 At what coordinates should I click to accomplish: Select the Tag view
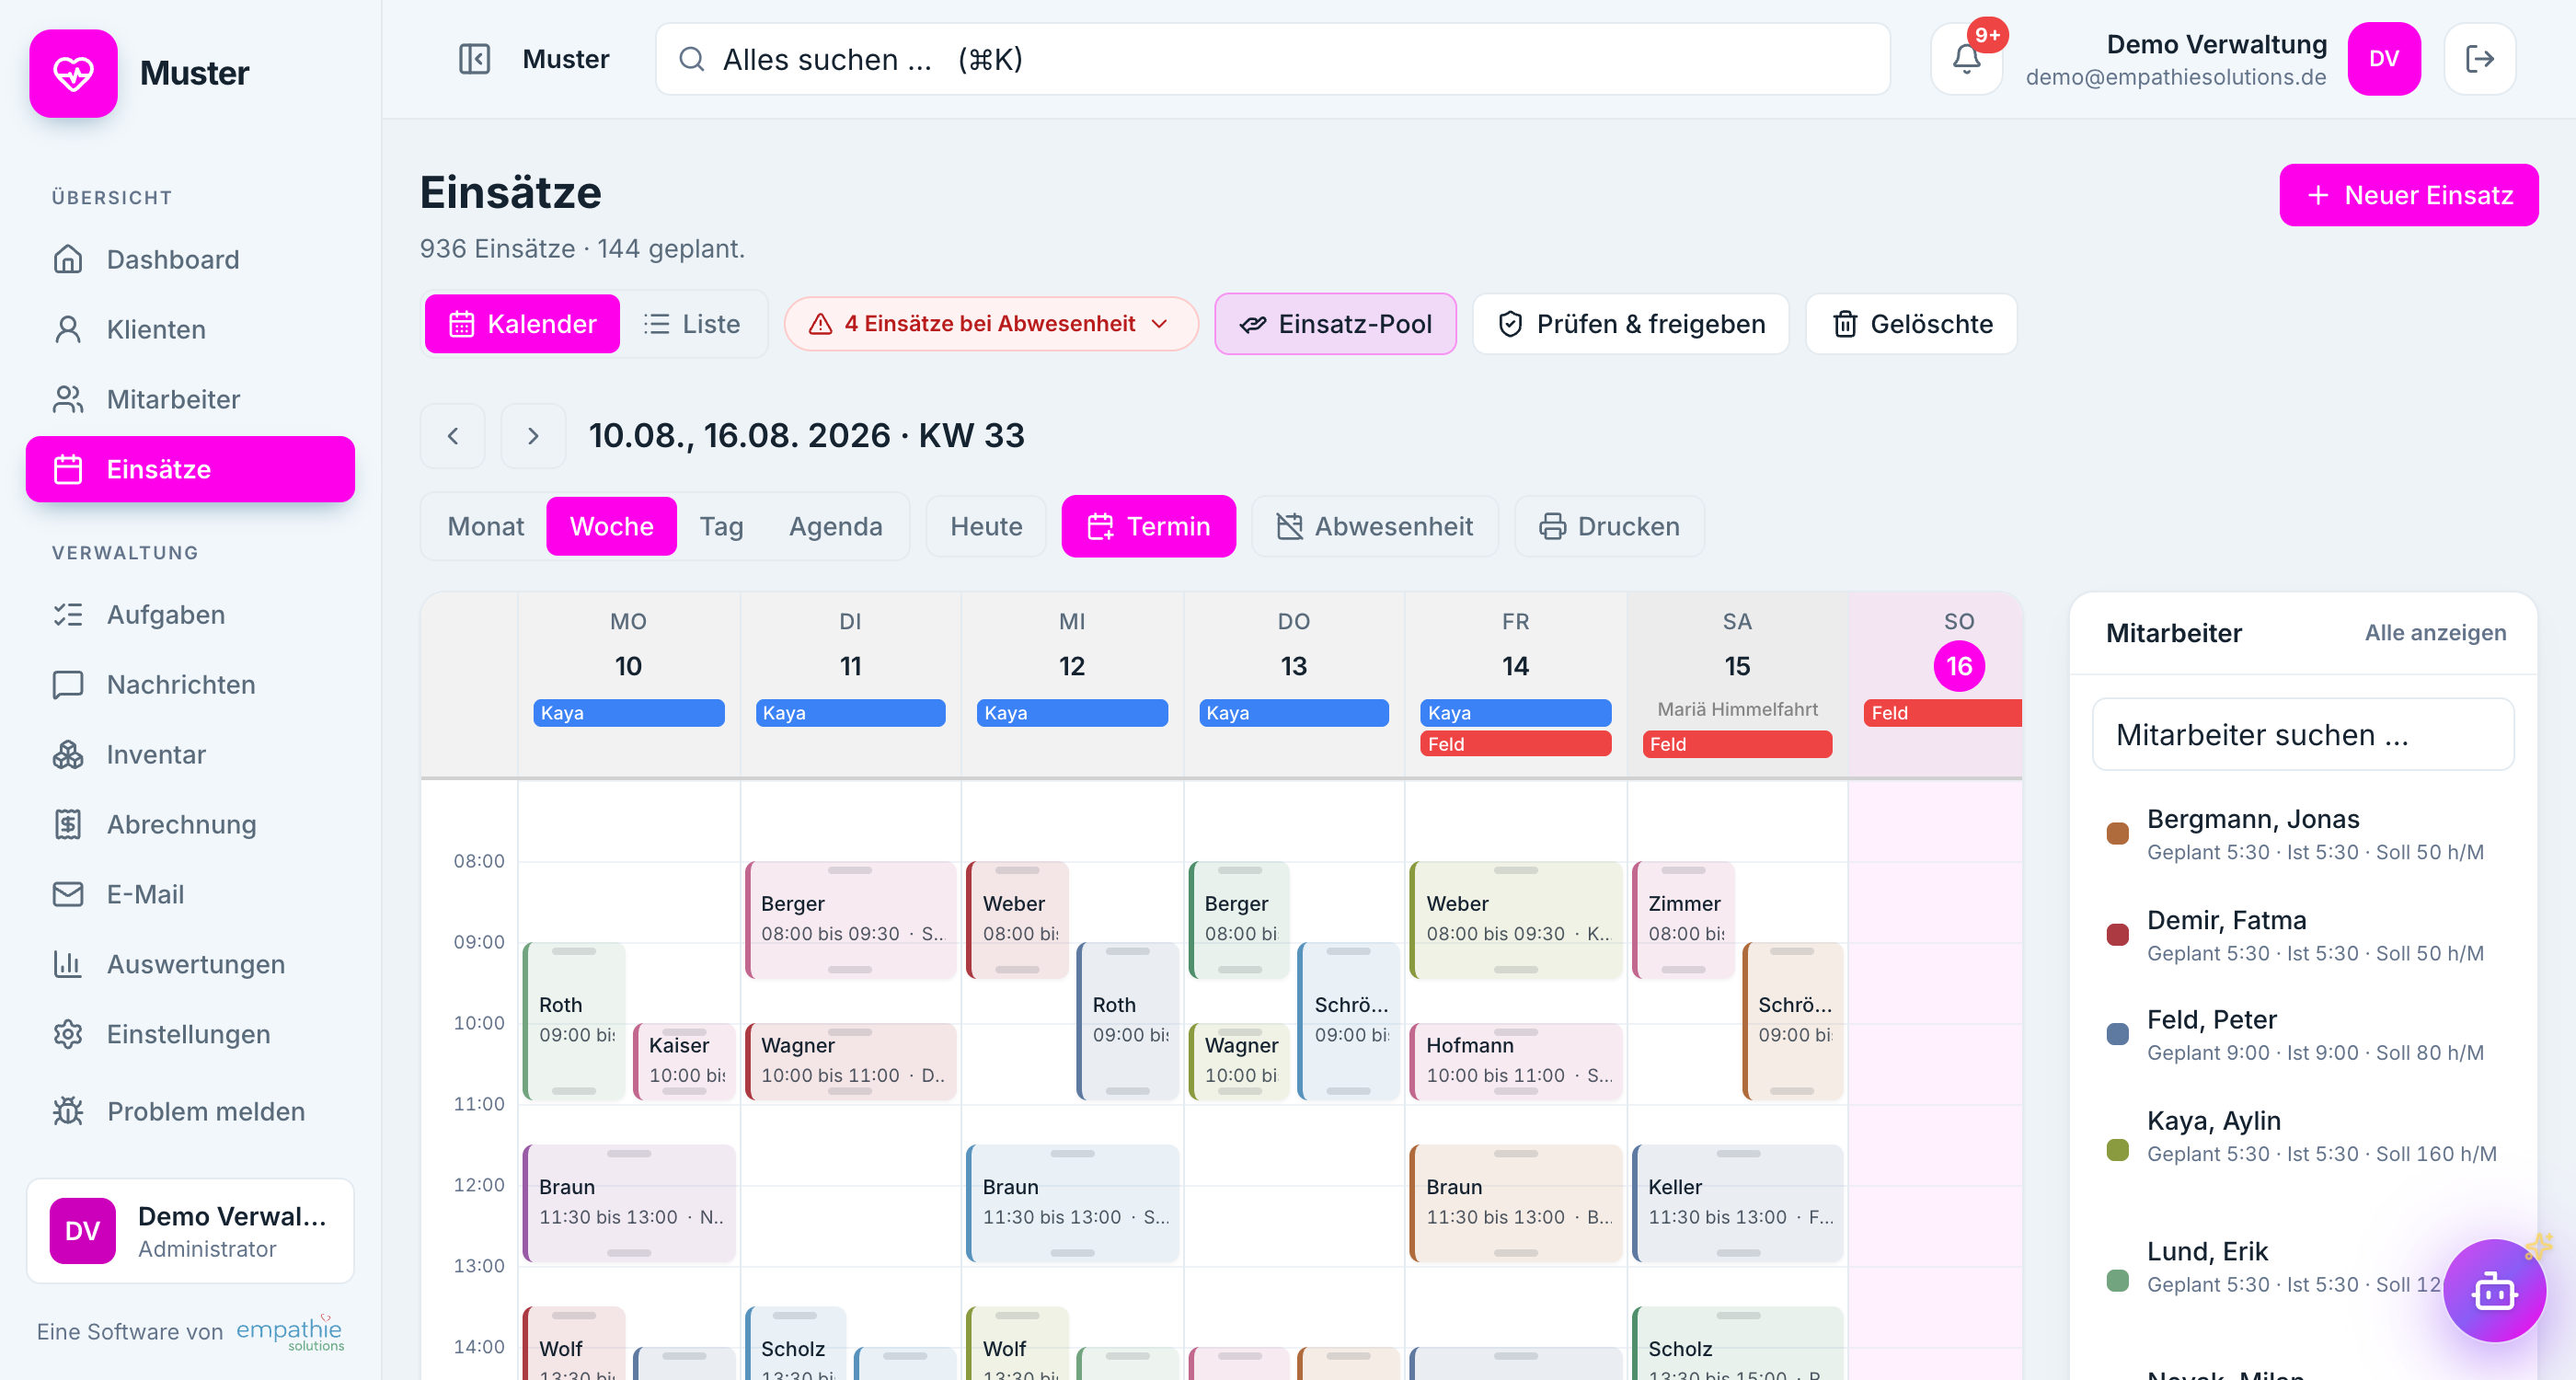coord(721,526)
